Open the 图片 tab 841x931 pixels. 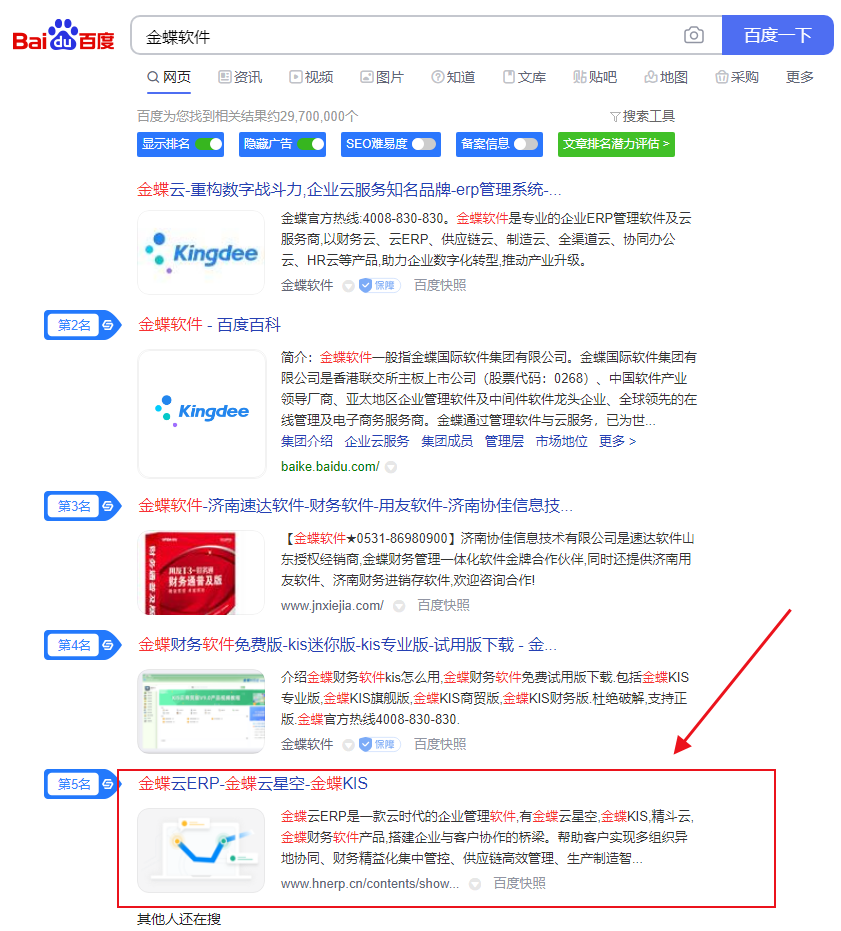pyautogui.click(x=382, y=77)
